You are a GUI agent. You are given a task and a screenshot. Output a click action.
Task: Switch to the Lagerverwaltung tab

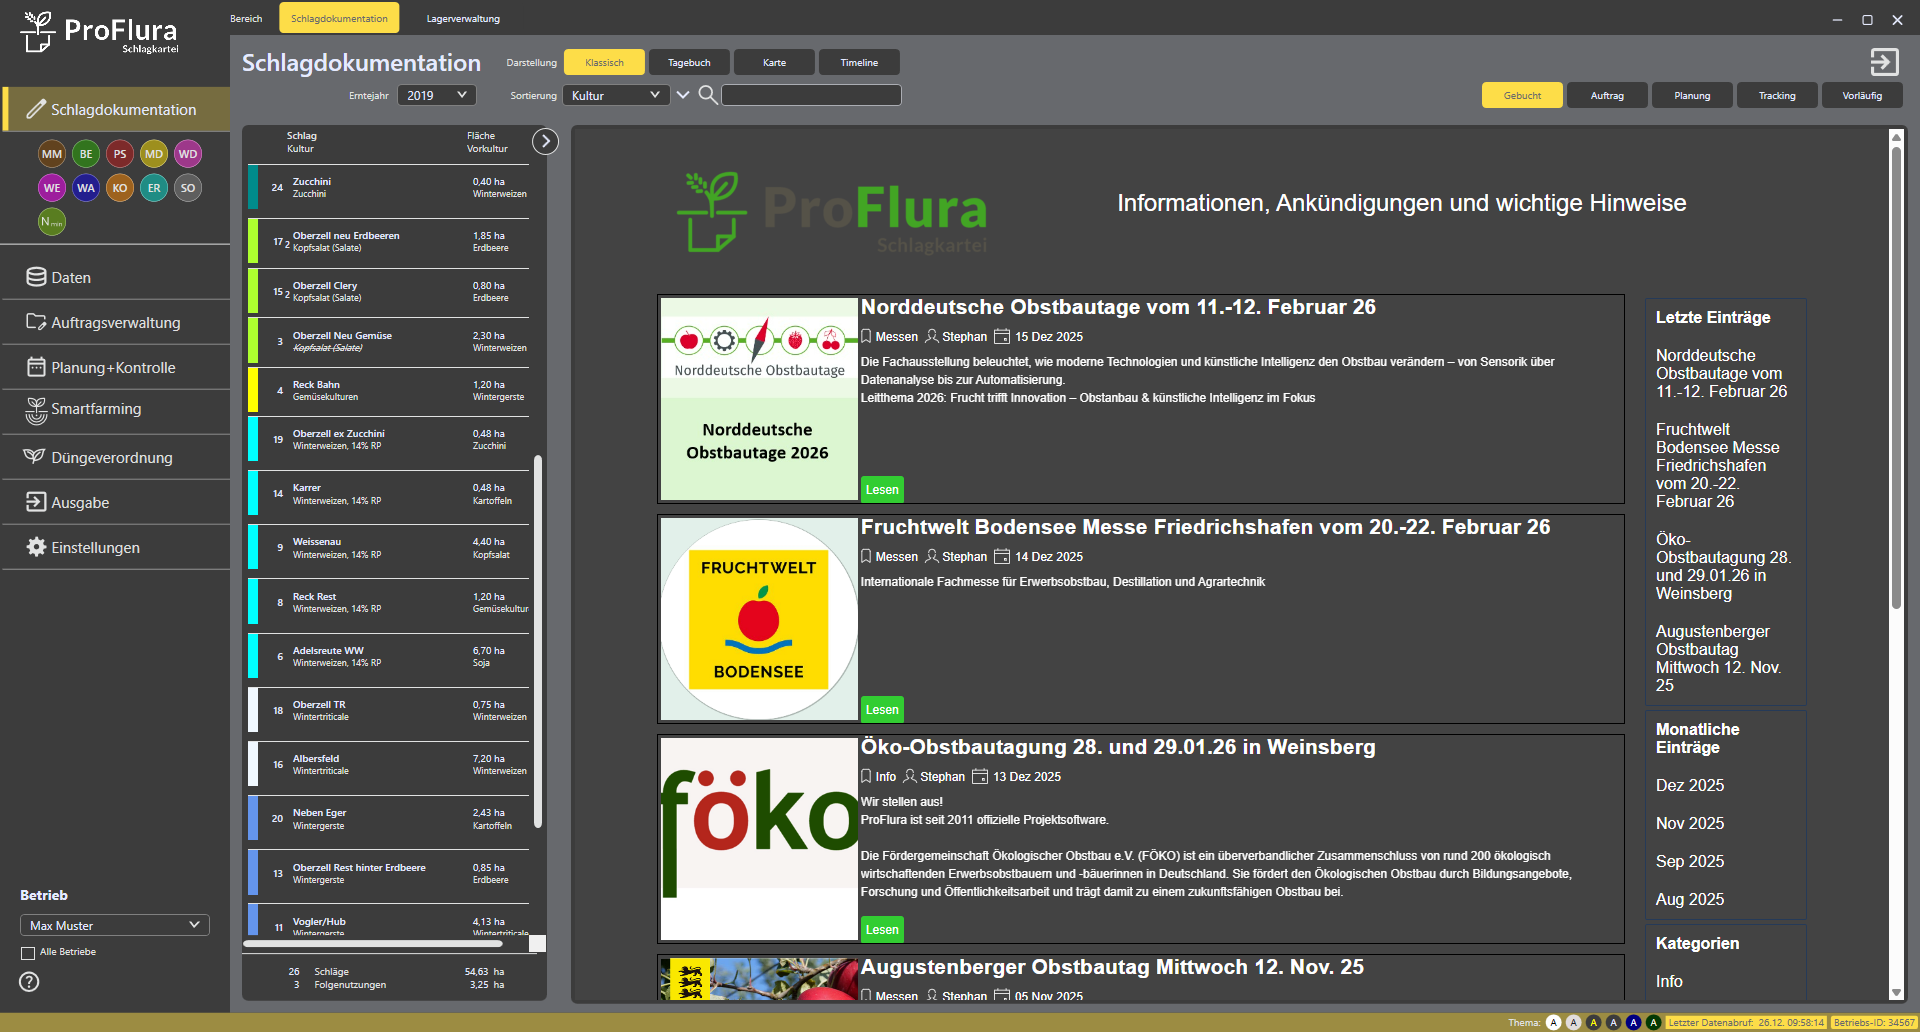click(462, 18)
